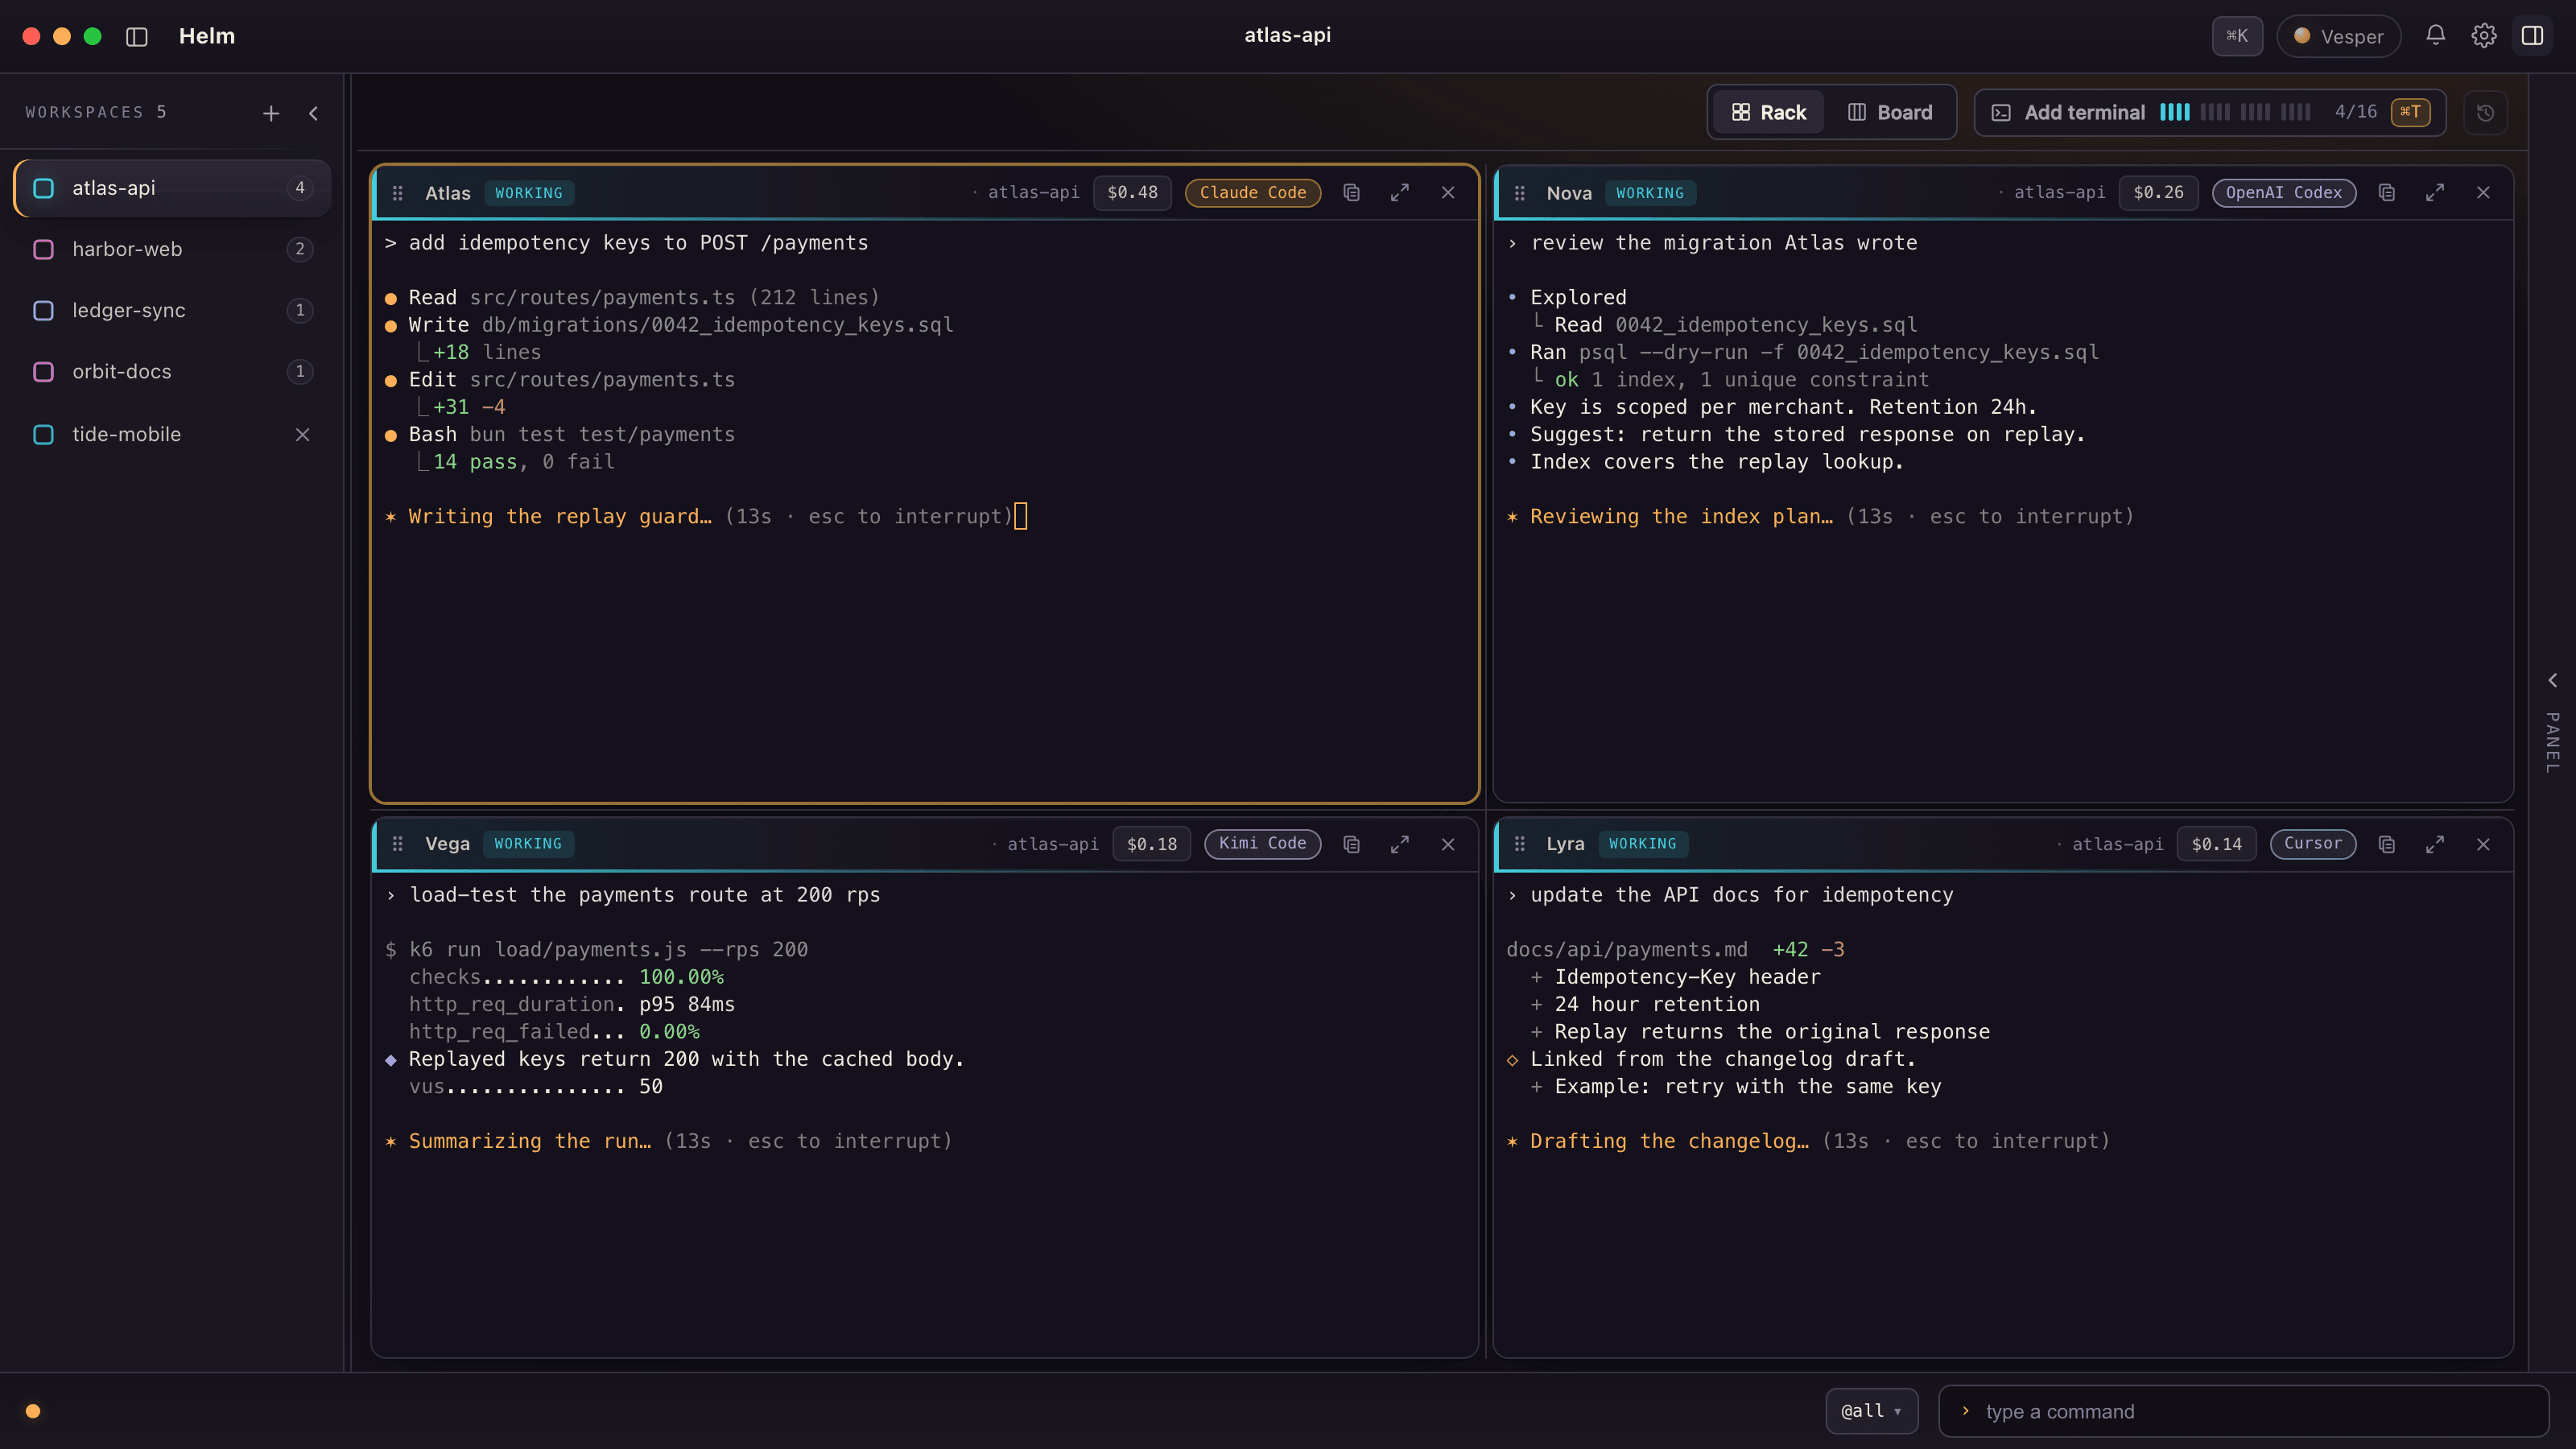Grab Vega terminal drag handle
Image resolution: width=2576 pixels, height=1449 pixels.
(397, 844)
